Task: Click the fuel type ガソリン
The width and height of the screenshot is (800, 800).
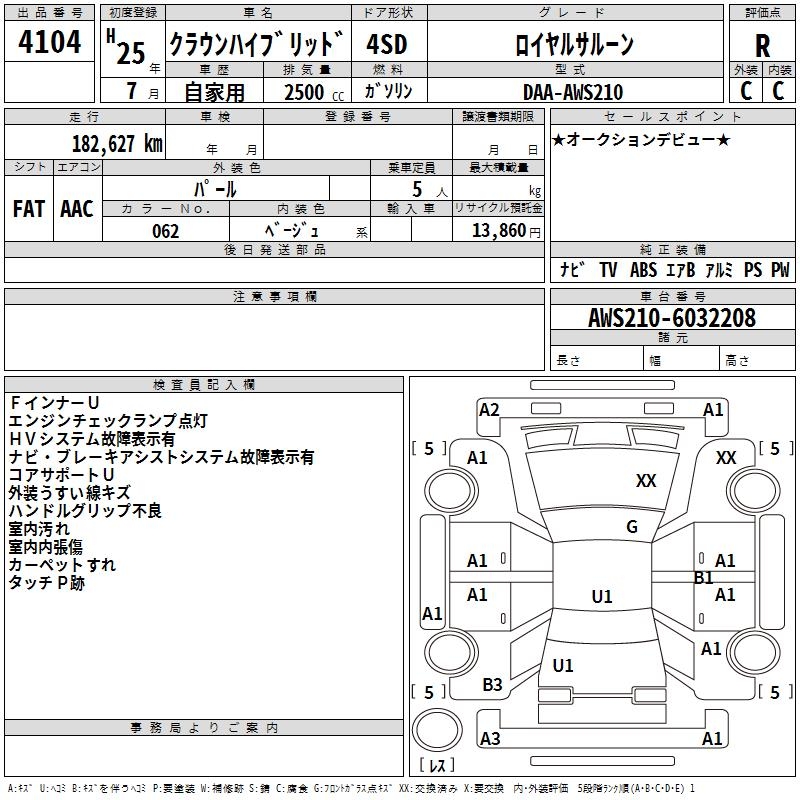Action: 388,91
